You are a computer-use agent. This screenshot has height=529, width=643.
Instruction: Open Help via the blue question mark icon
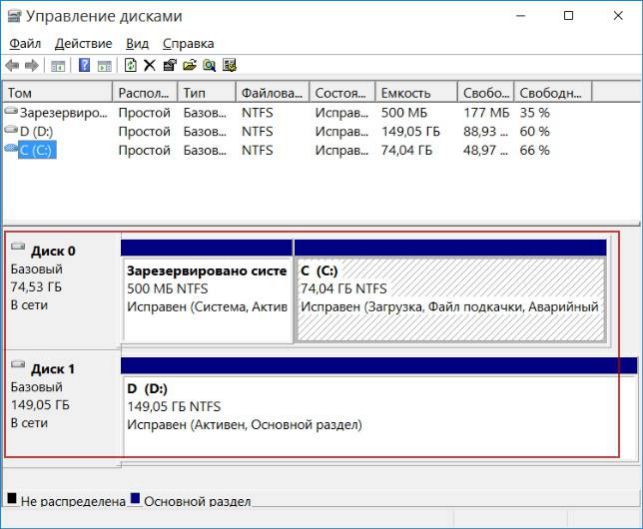pos(84,65)
